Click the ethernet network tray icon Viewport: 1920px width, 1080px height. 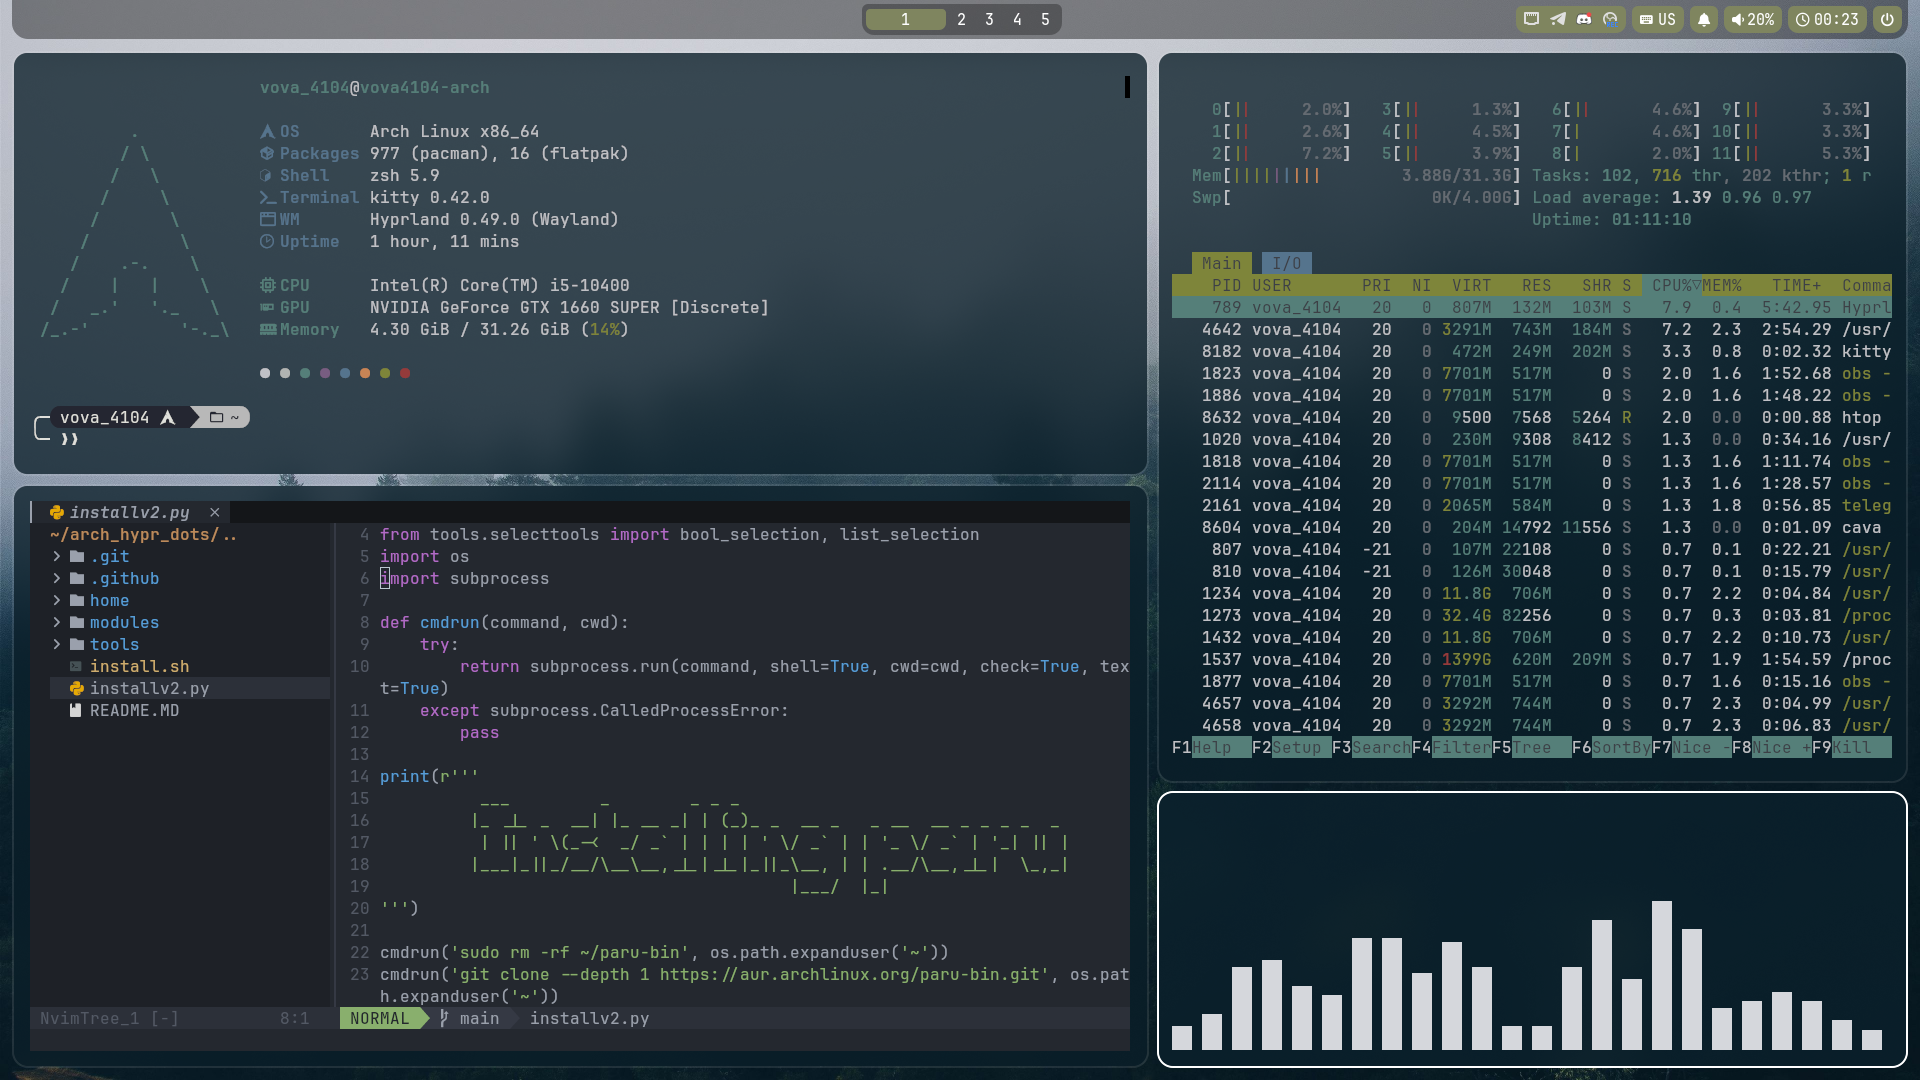[1531, 19]
